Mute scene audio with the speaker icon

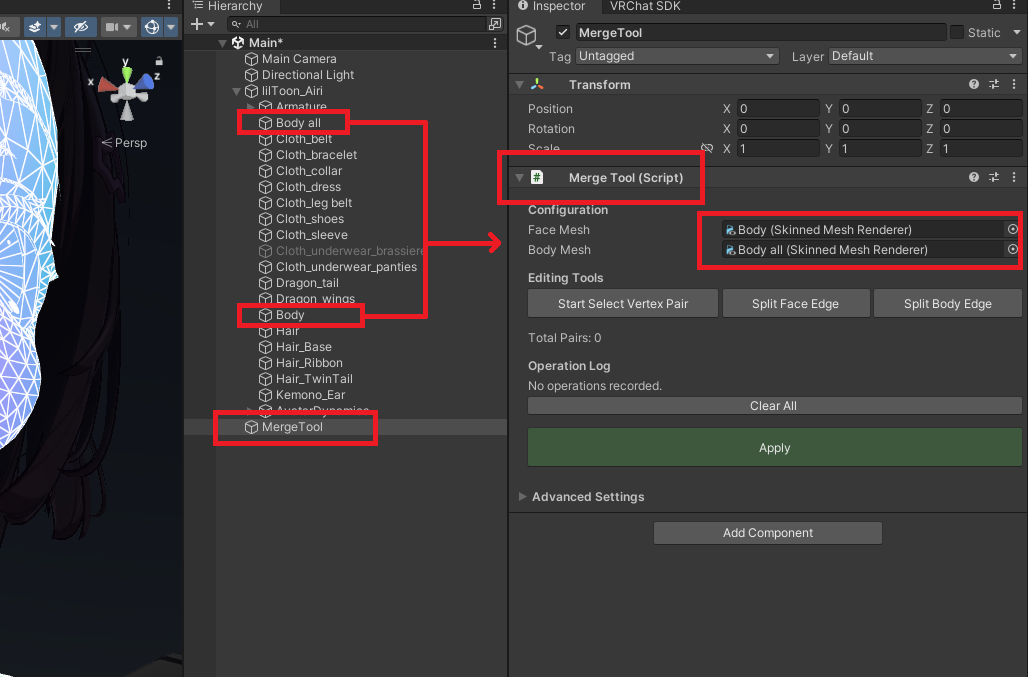coord(6,27)
